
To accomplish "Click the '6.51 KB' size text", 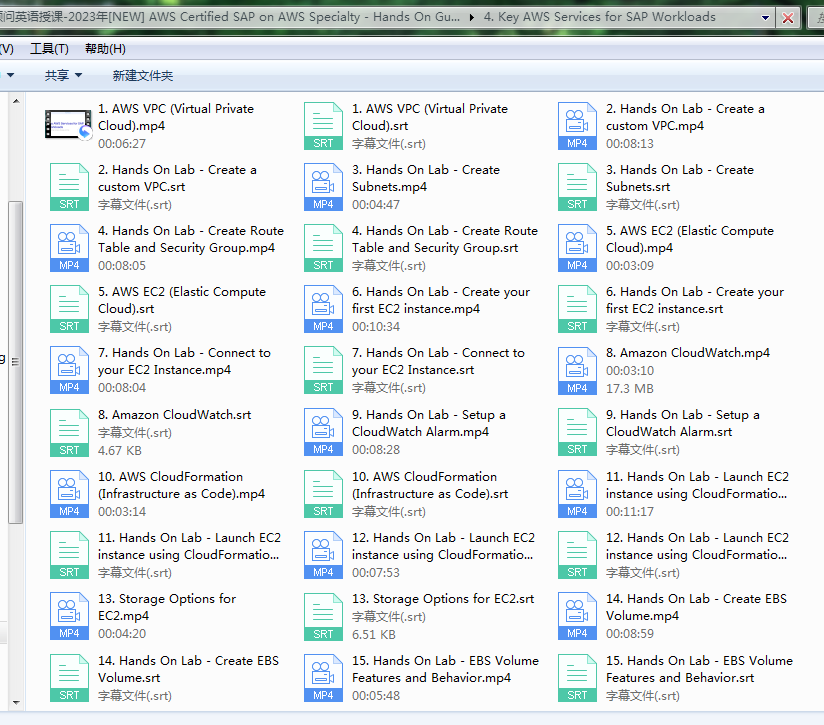I will click(x=374, y=635).
